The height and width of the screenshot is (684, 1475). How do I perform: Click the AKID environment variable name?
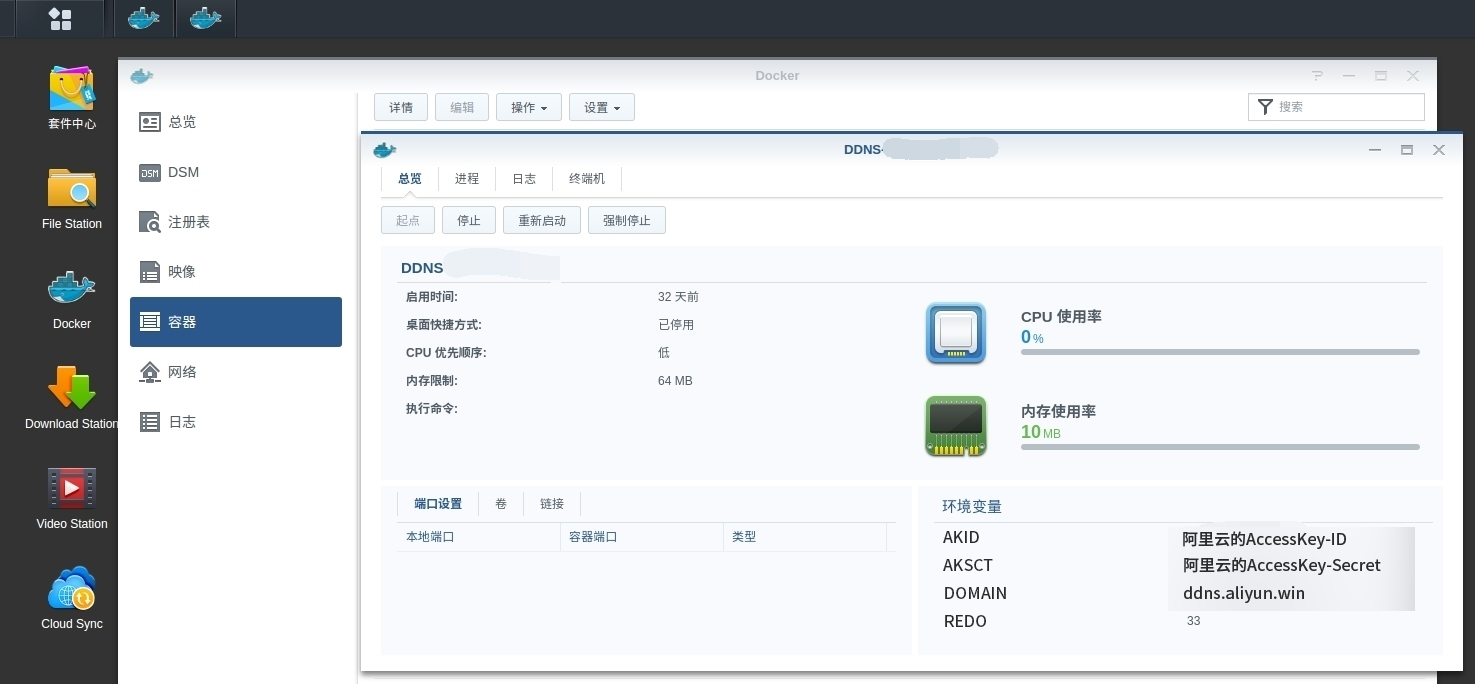961,537
